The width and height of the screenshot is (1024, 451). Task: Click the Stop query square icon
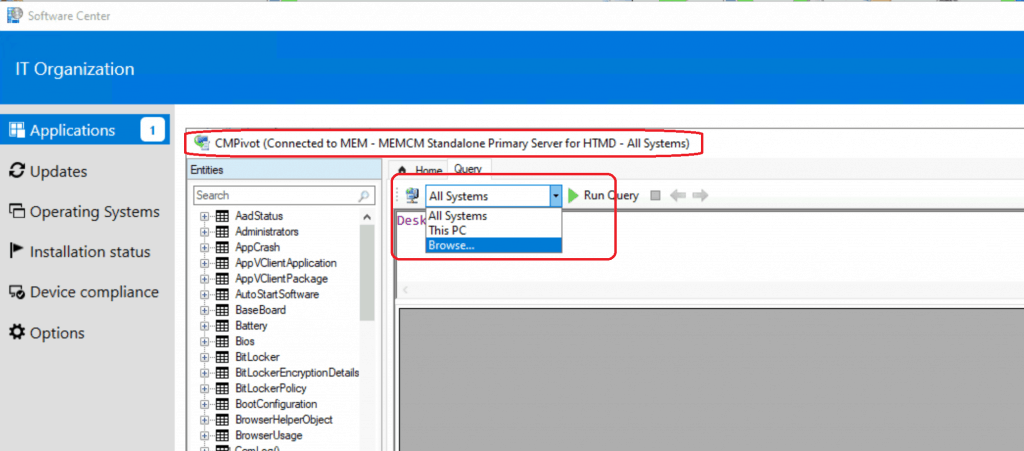(x=656, y=195)
